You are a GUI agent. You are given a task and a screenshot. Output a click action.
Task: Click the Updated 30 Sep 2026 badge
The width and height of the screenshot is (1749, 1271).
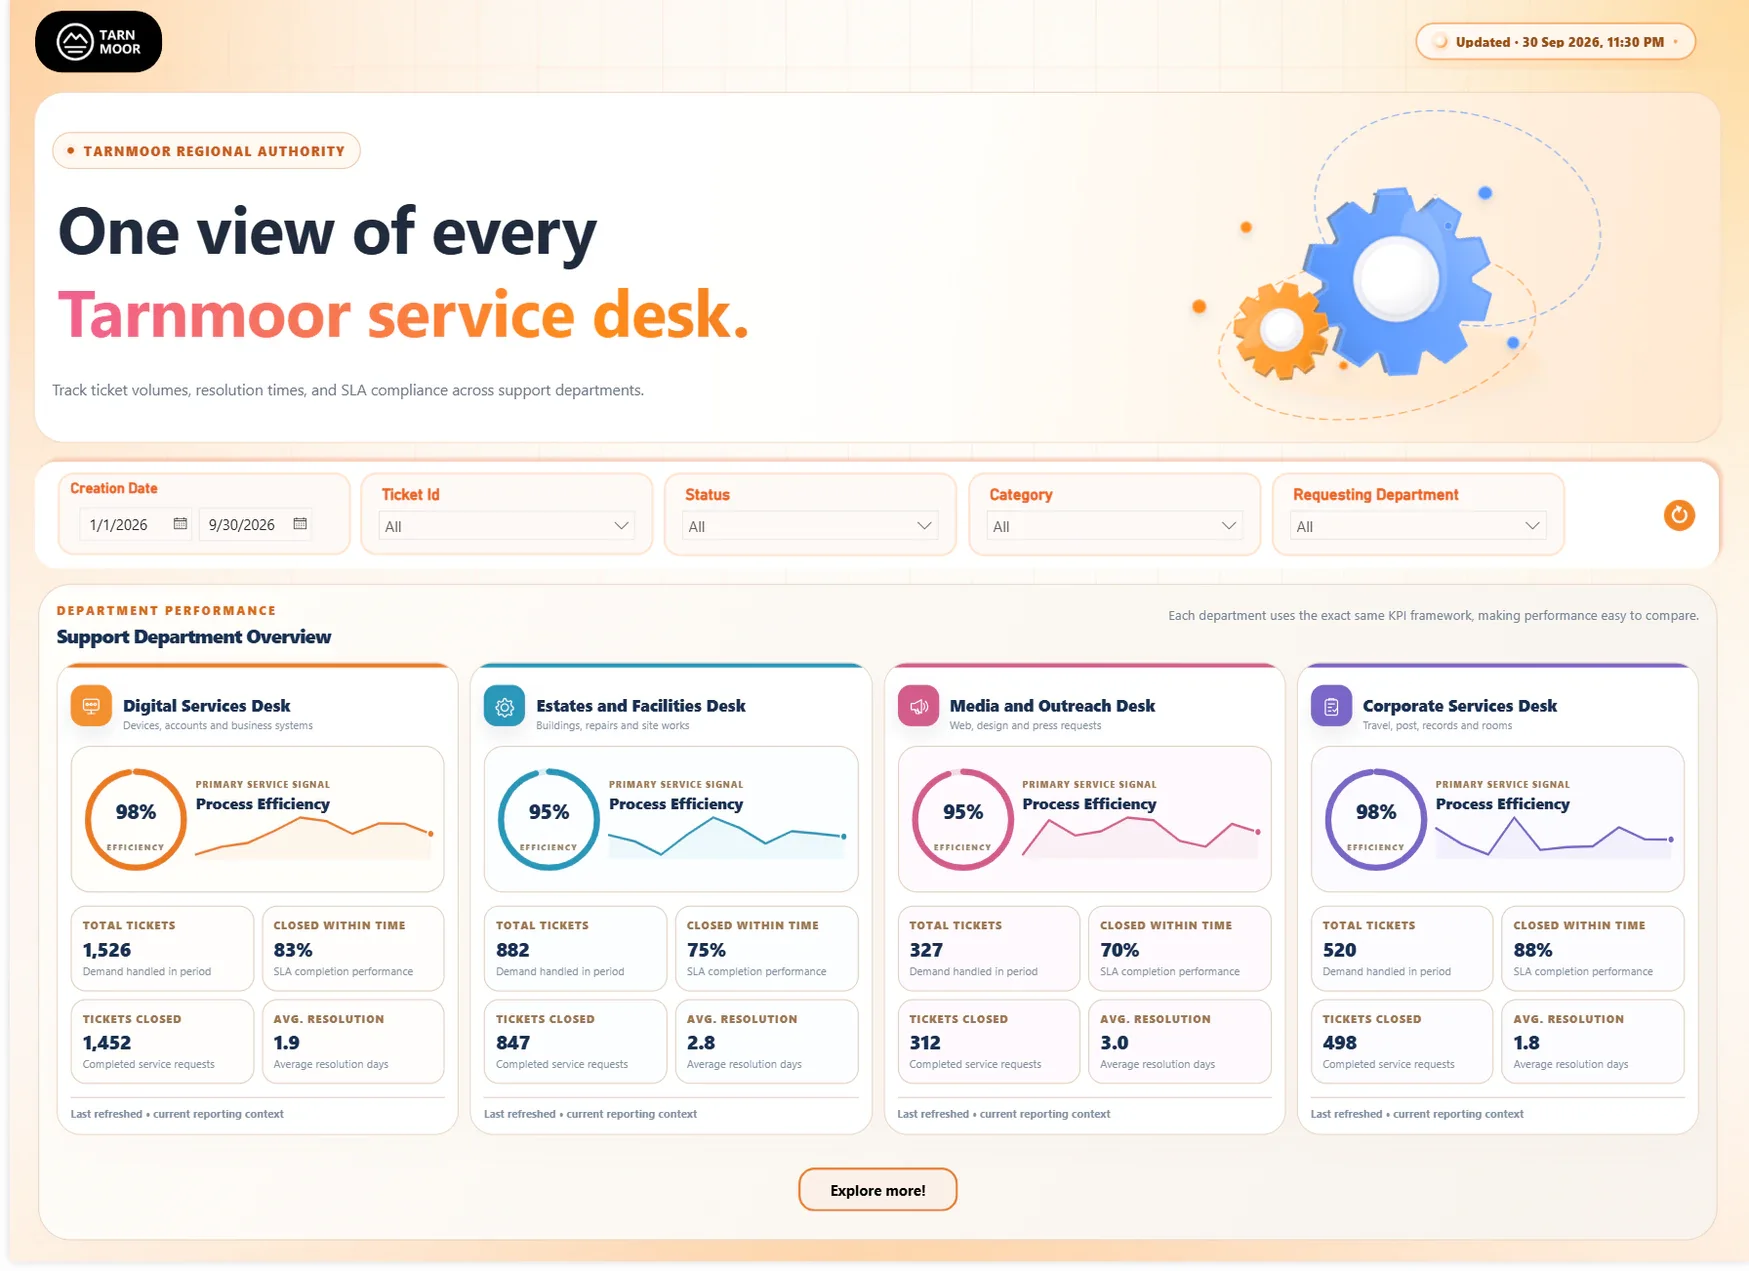[x=1556, y=42]
